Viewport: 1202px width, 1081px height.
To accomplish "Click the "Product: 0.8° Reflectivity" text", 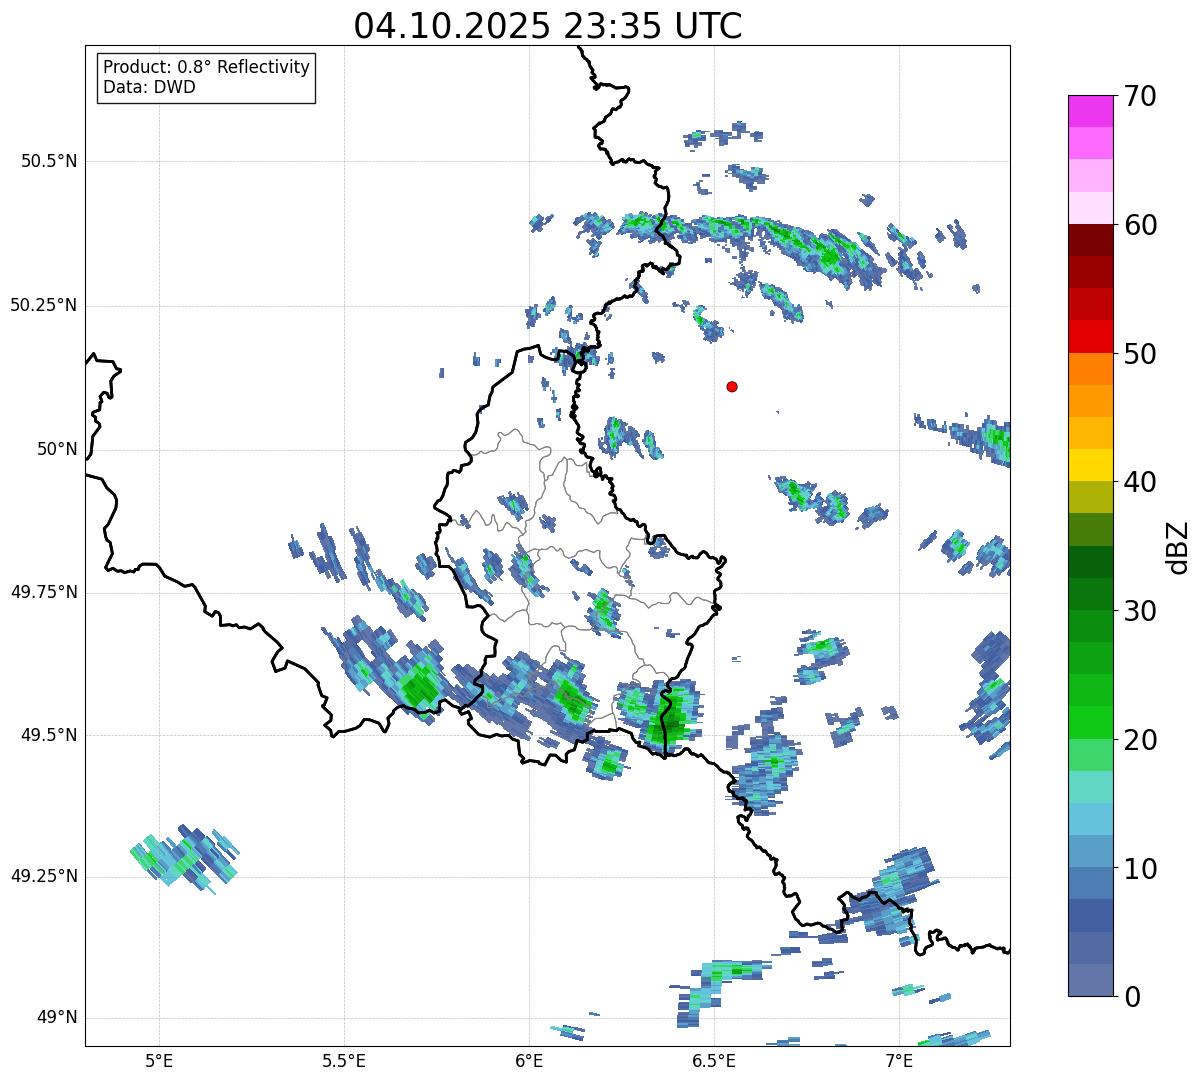I will click(207, 67).
